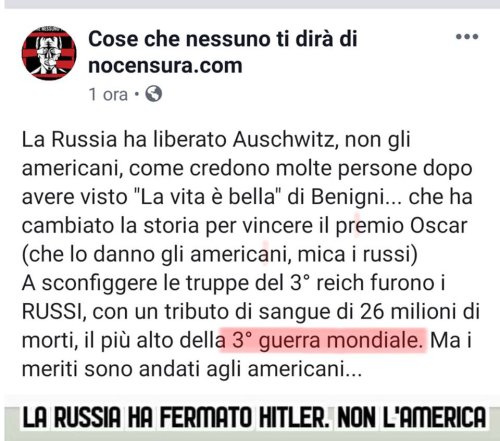The width and height of the screenshot is (500, 441).
Task: Click the parenthetical "(che lo danno gli americani"
Action: click(155, 255)
